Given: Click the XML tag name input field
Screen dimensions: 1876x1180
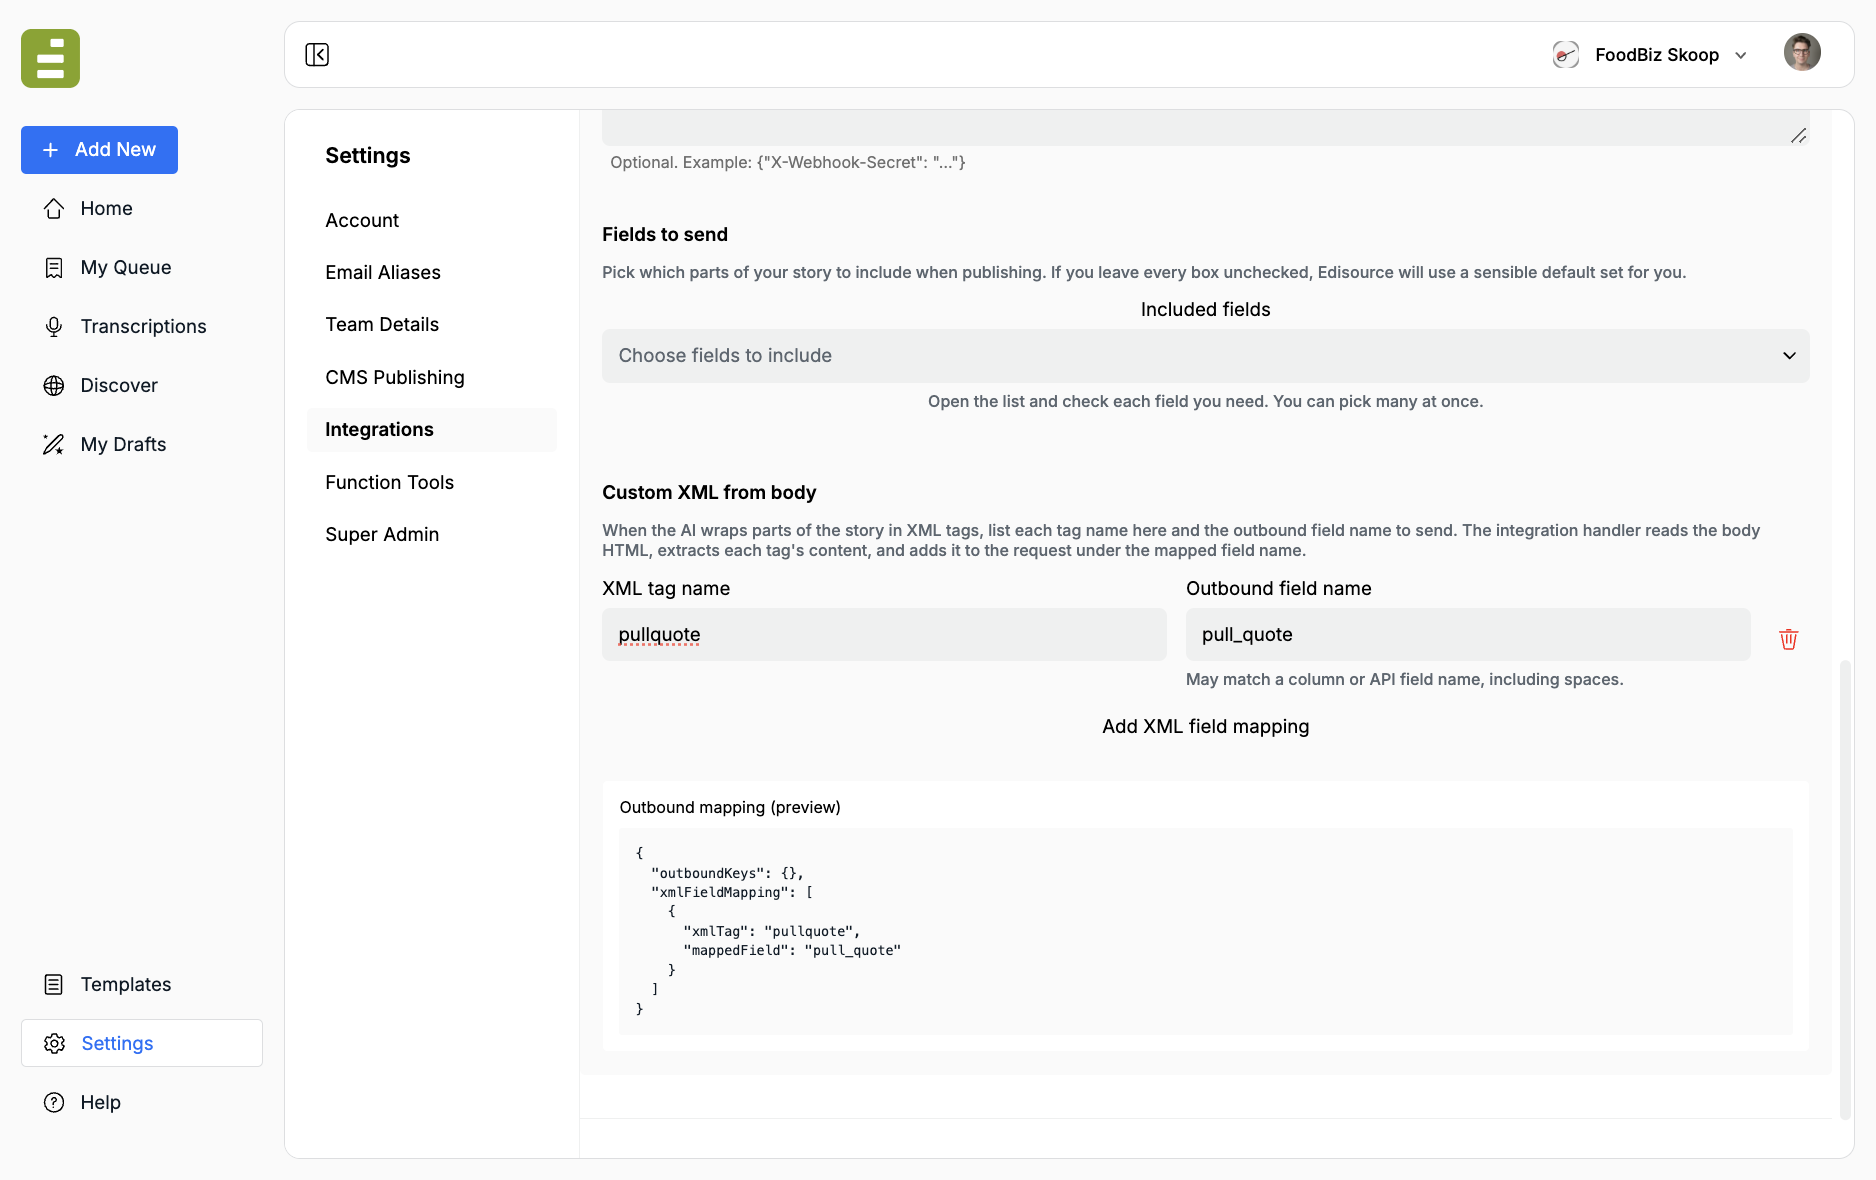Looking at the screenshot, I should click(884, 634).
